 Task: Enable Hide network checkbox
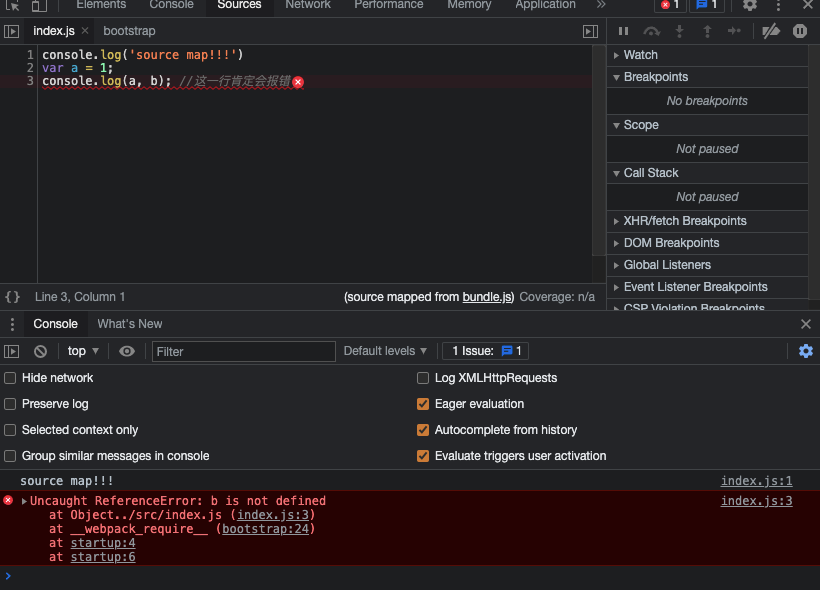click(10, 378)
